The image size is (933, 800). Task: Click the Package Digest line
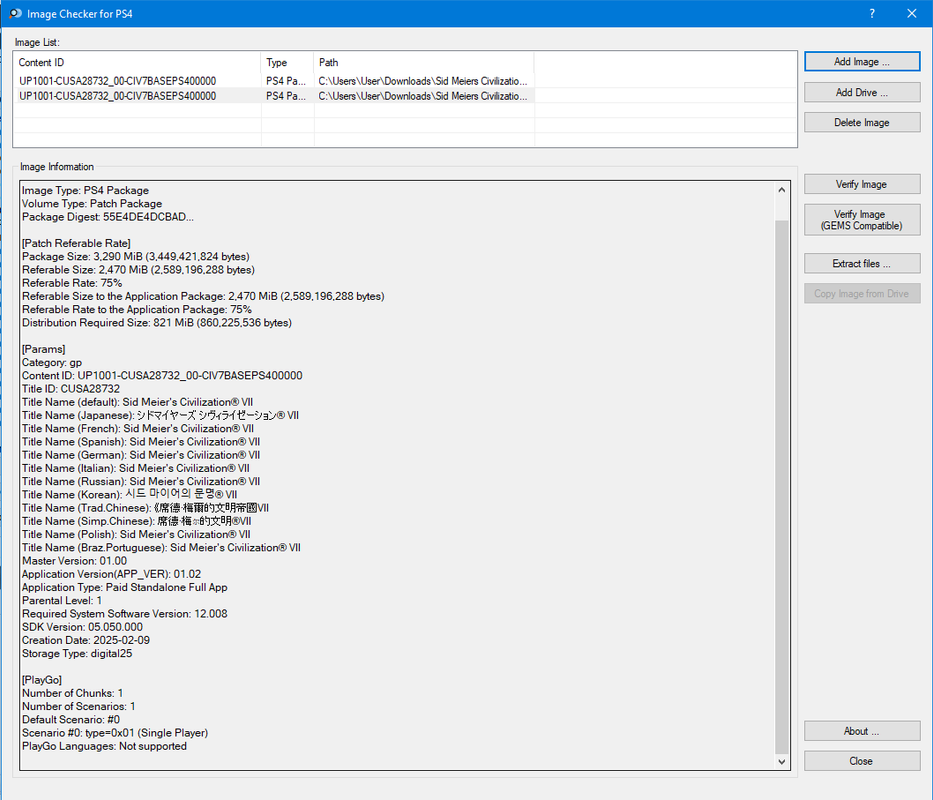click(108, 217)
